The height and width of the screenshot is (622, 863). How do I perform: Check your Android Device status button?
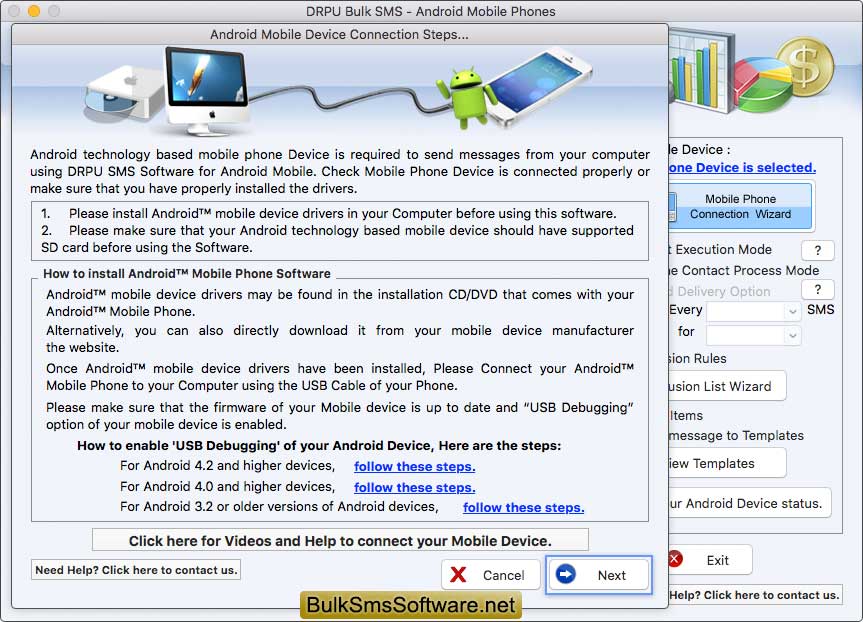click(750, 503)
